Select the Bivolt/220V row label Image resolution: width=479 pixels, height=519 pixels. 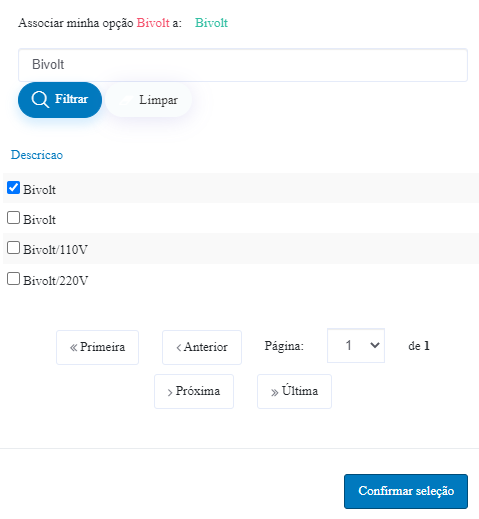tap(56, 281)
